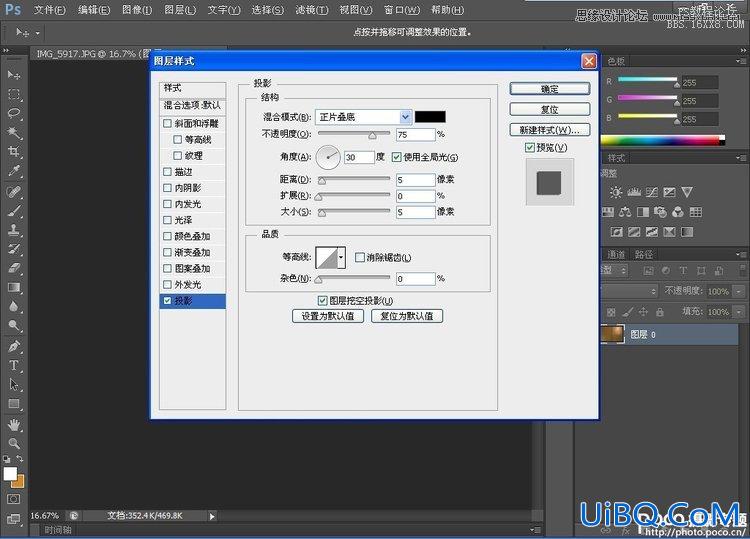Image resolution: width=750 pixels, height=539 pixels.
Task: Enable the 纹理 sub-style checkbox
Action: (x=177, y=155)
